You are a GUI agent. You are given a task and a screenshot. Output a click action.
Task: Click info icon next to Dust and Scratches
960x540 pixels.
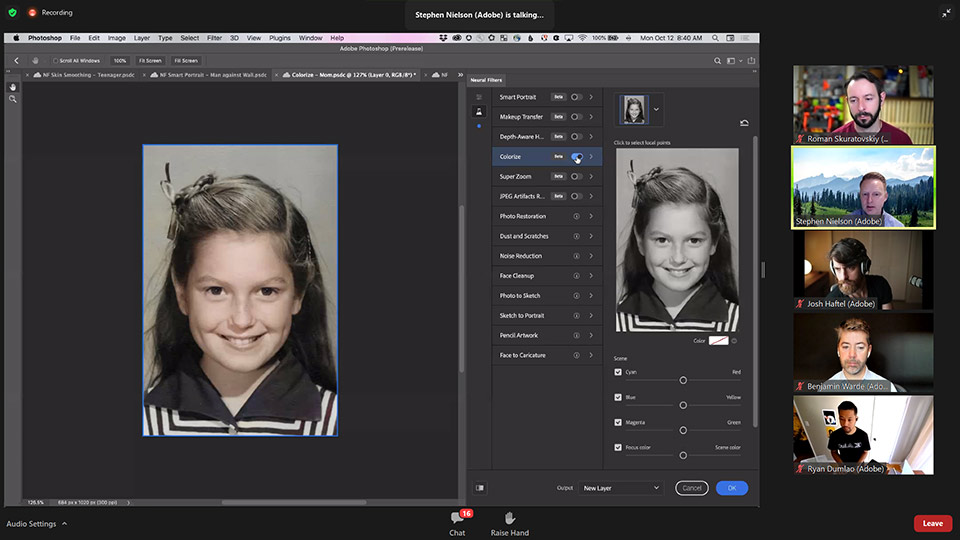[576, 236]
